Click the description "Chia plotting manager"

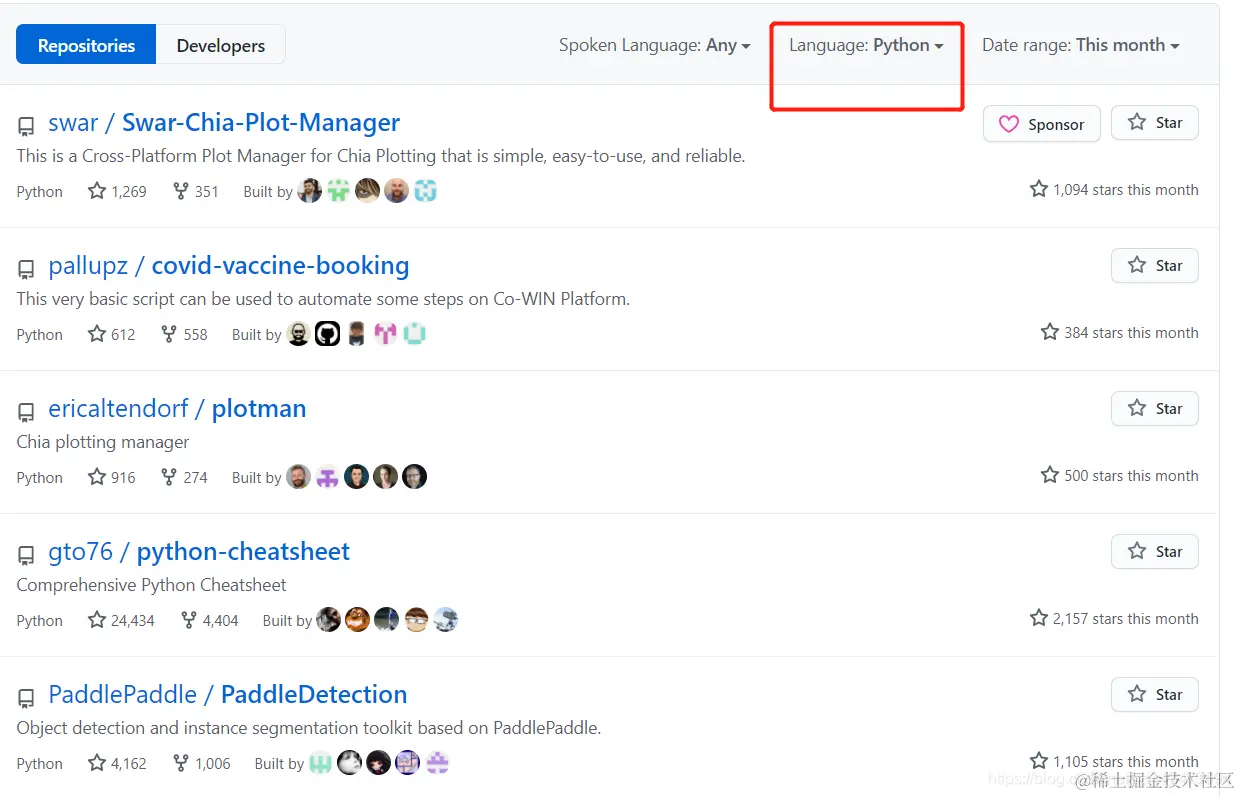(103, 442)
